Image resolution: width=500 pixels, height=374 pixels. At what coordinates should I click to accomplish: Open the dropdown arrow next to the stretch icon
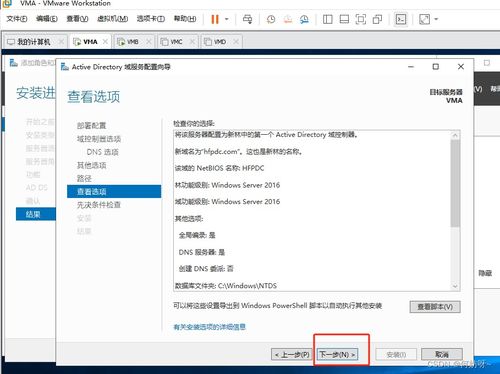pos(436,19)
